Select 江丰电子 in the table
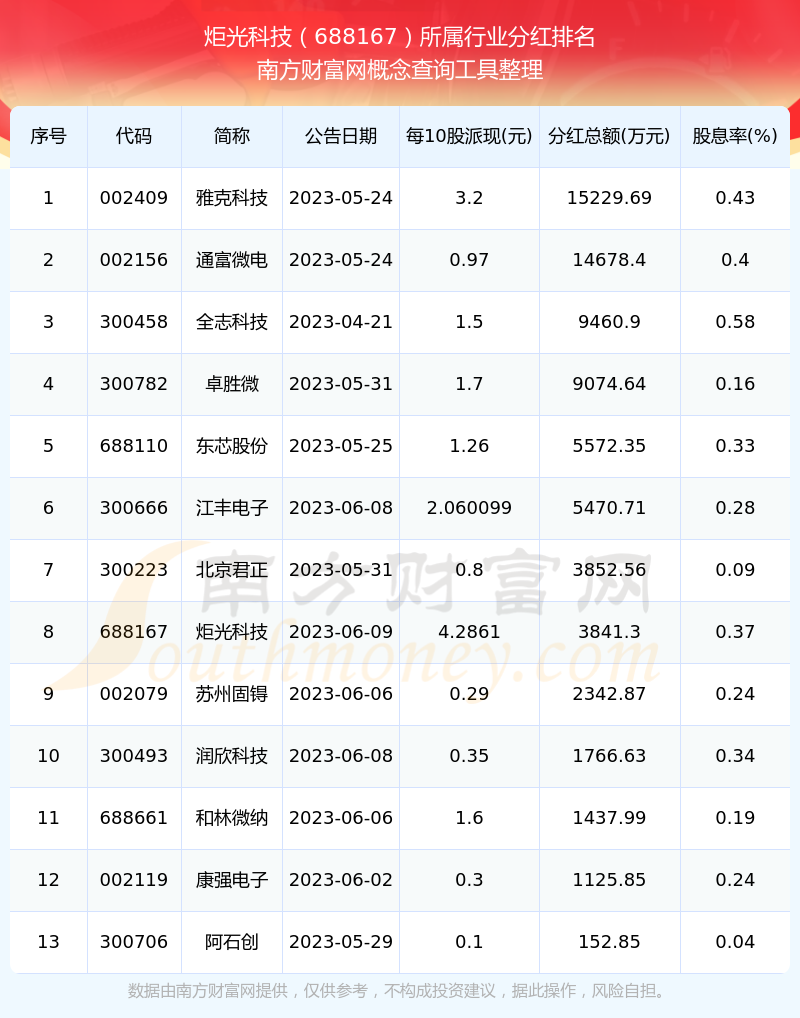The height and width of the screenshot is (1018, 800). point(232,508)
